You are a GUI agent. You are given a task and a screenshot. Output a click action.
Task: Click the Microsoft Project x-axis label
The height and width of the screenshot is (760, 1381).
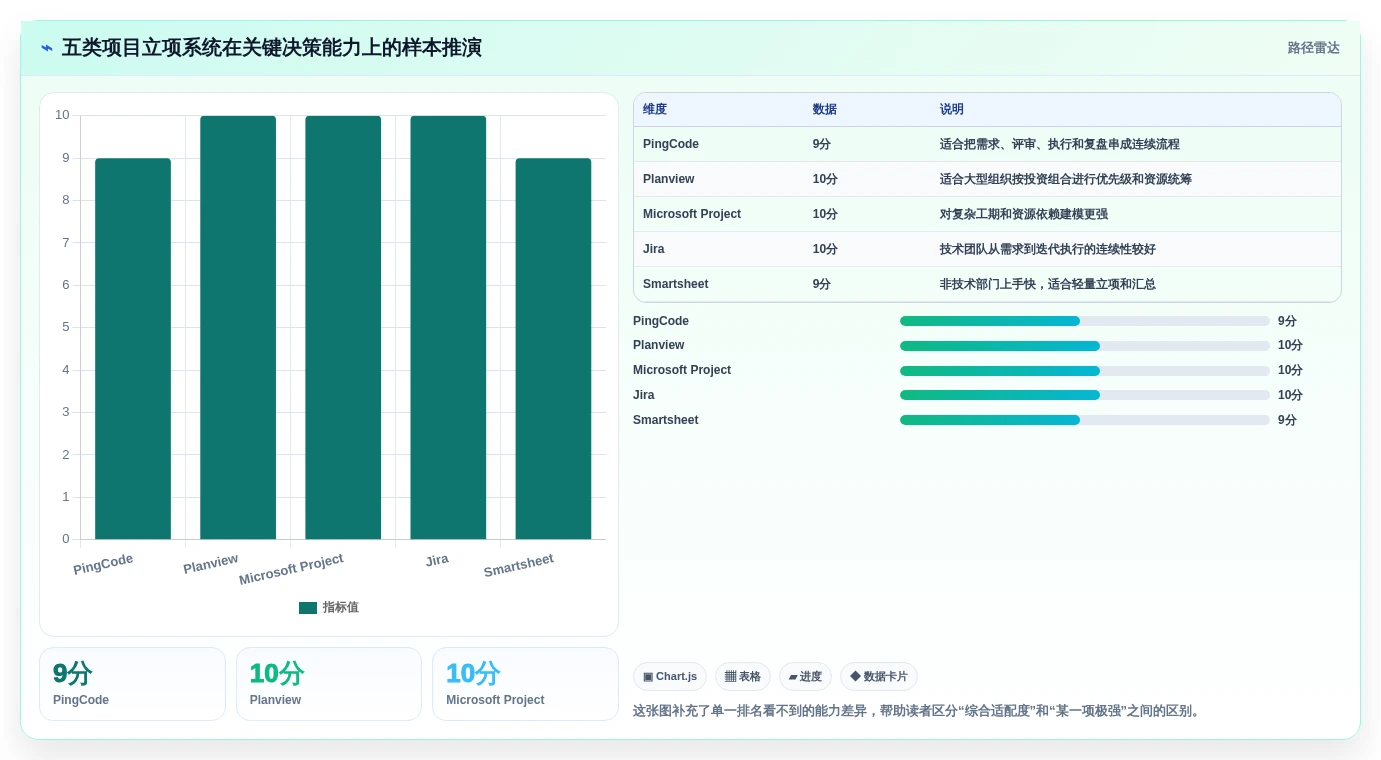tap(291, 570)
